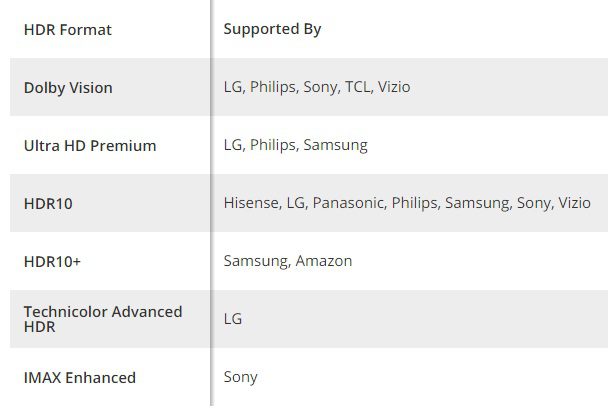Click Sony in the IMAX Enhanced row
Screen dimensions: 608x408
(241, 377)
